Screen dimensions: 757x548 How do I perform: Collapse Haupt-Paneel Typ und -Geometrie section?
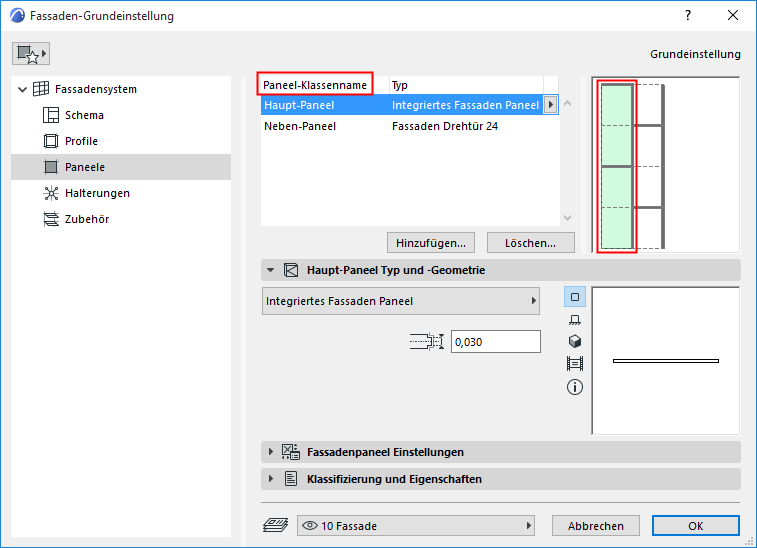point(270,270)
